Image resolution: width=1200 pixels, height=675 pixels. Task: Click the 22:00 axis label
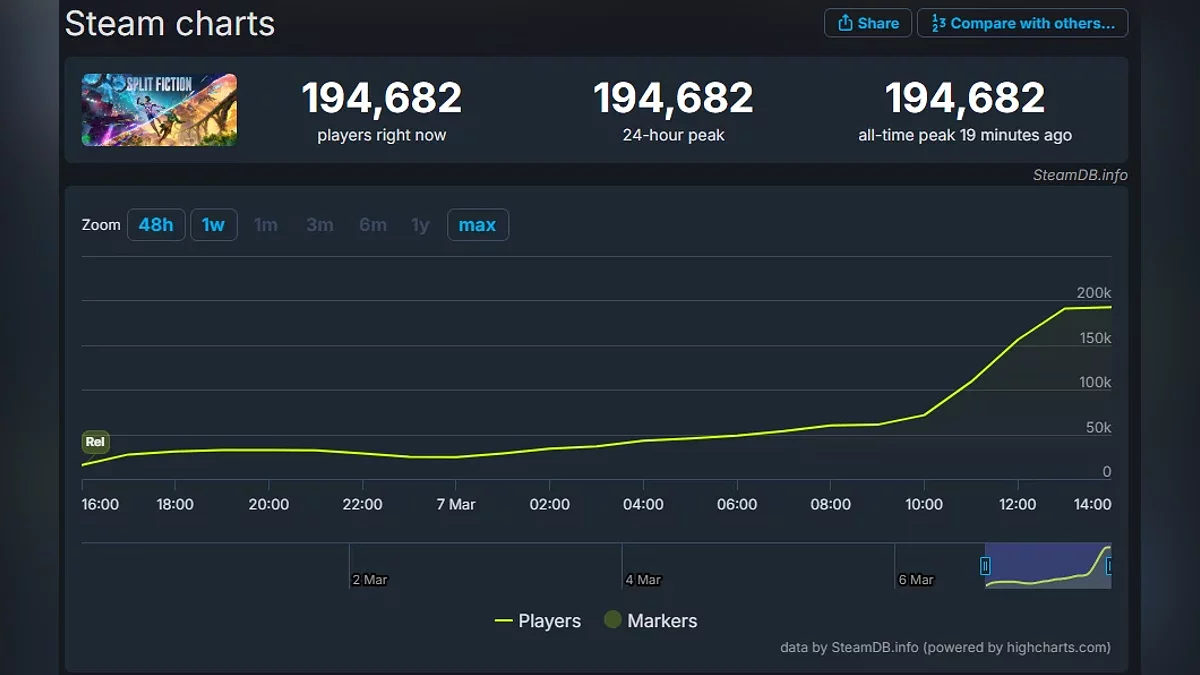click(x=362, y=504)
